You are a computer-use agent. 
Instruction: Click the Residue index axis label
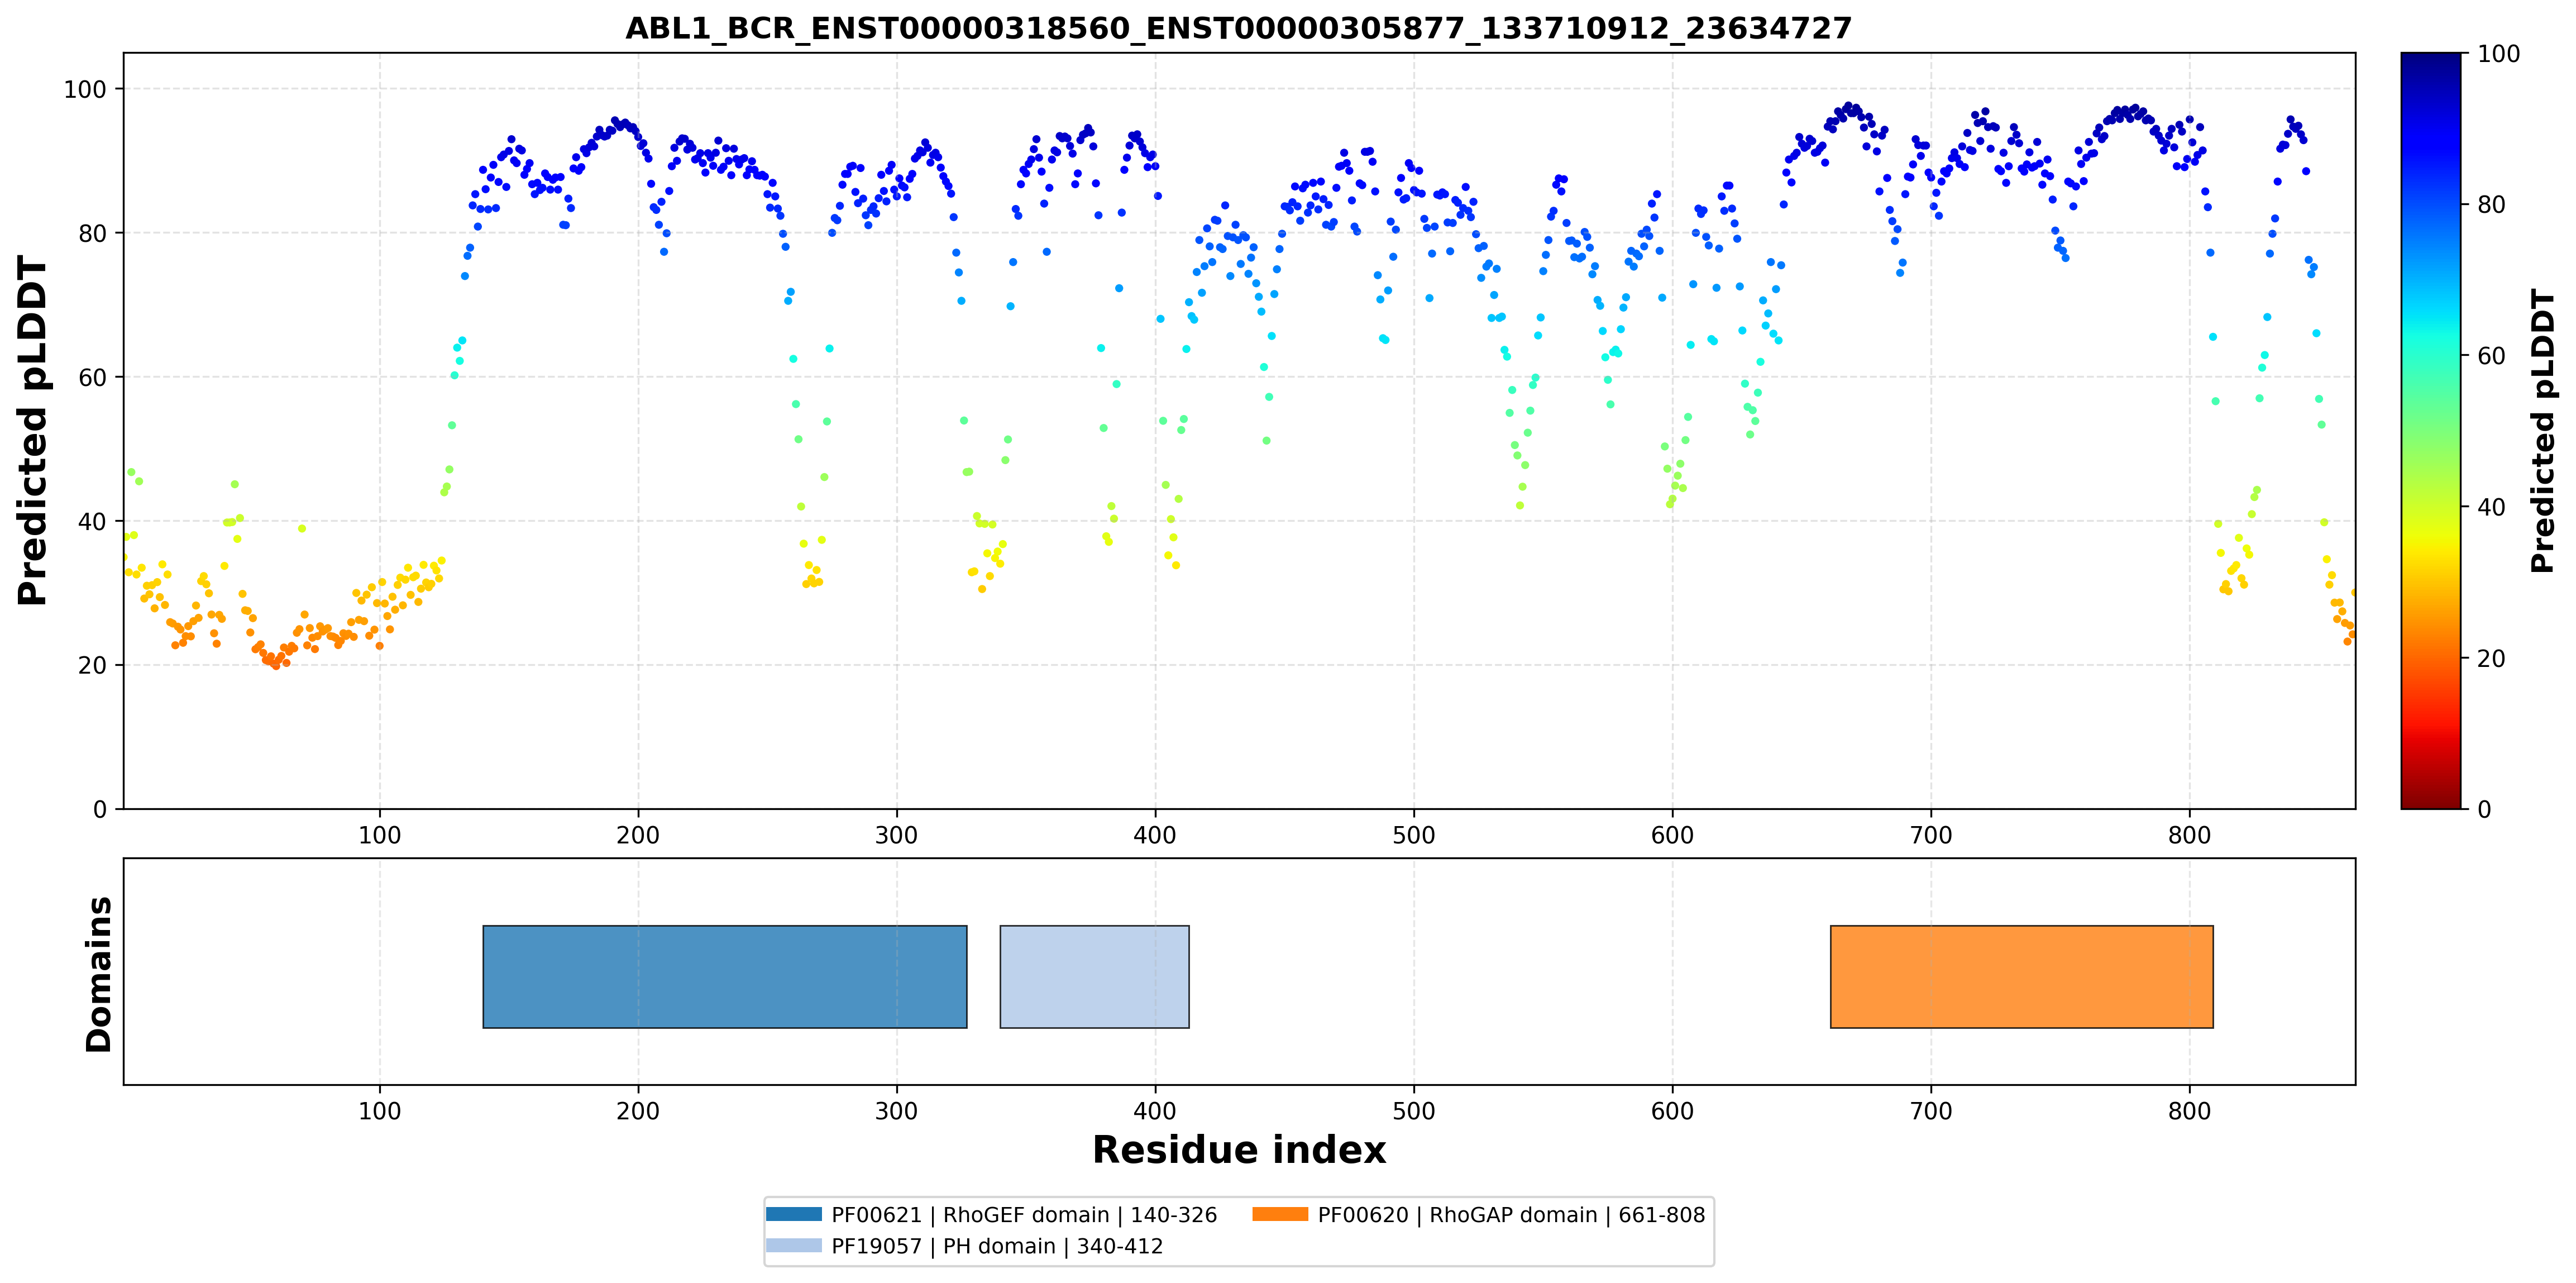[x=1239, y=1150]
